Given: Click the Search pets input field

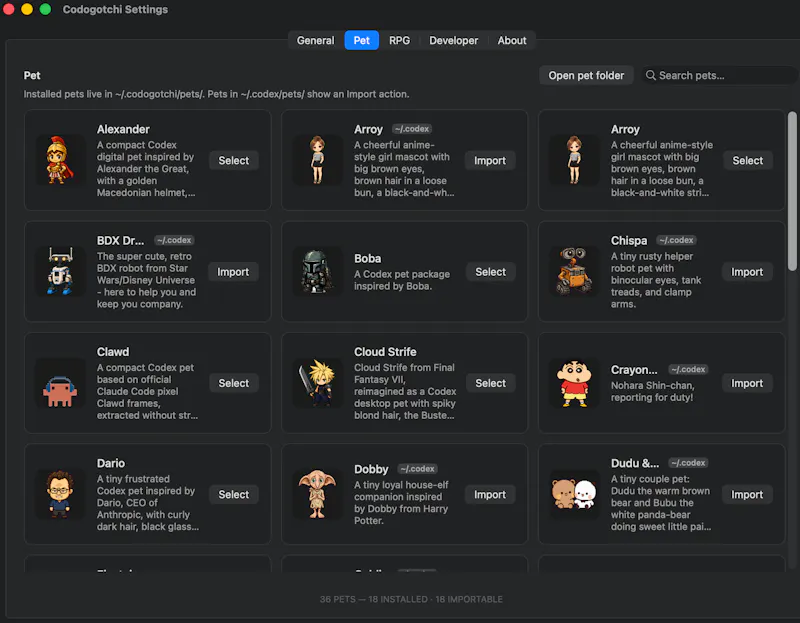Looking at the screenshot, I should (718, 76).
